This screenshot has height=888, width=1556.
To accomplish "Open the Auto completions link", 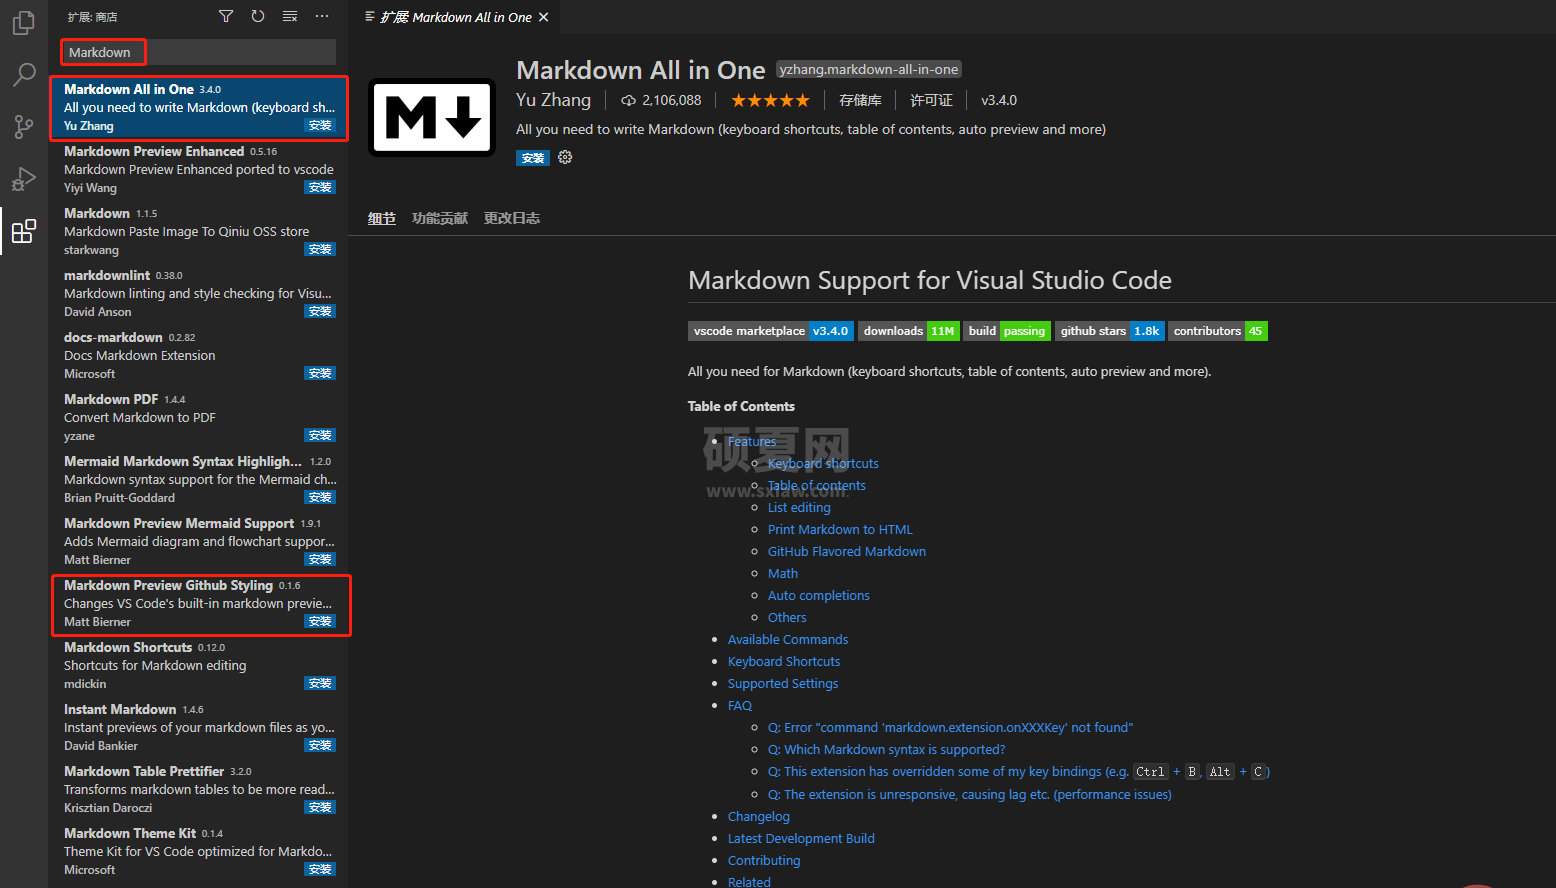I will pos(819,596).
